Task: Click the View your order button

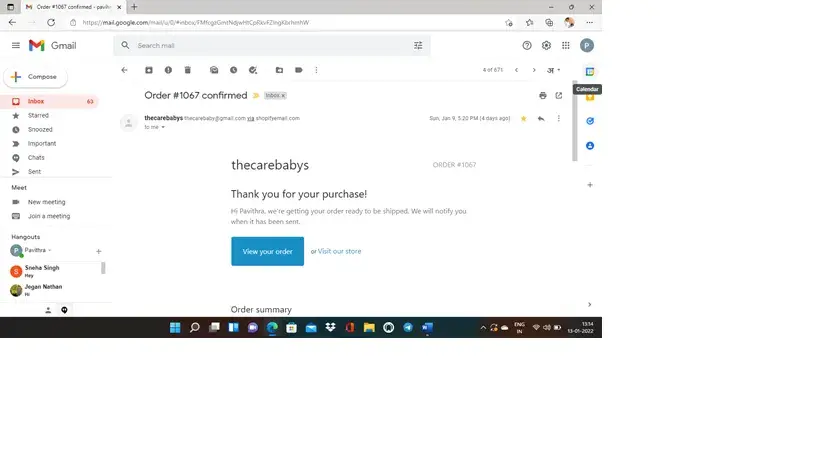Action: [x=267, y=251]
